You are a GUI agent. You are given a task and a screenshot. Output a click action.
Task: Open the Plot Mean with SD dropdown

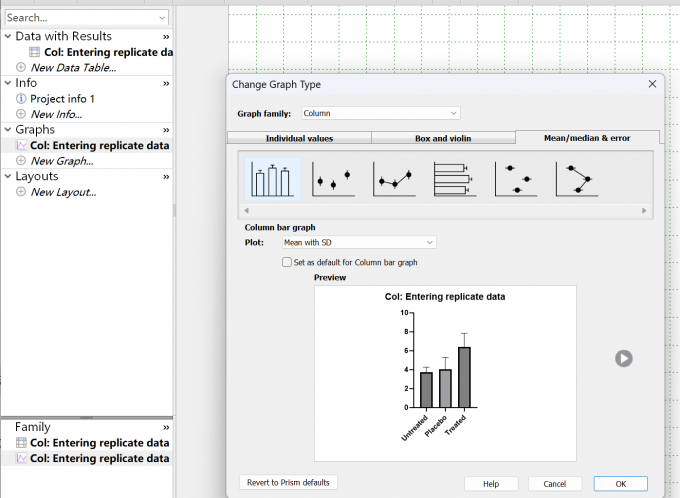click(x=359, y=242)
